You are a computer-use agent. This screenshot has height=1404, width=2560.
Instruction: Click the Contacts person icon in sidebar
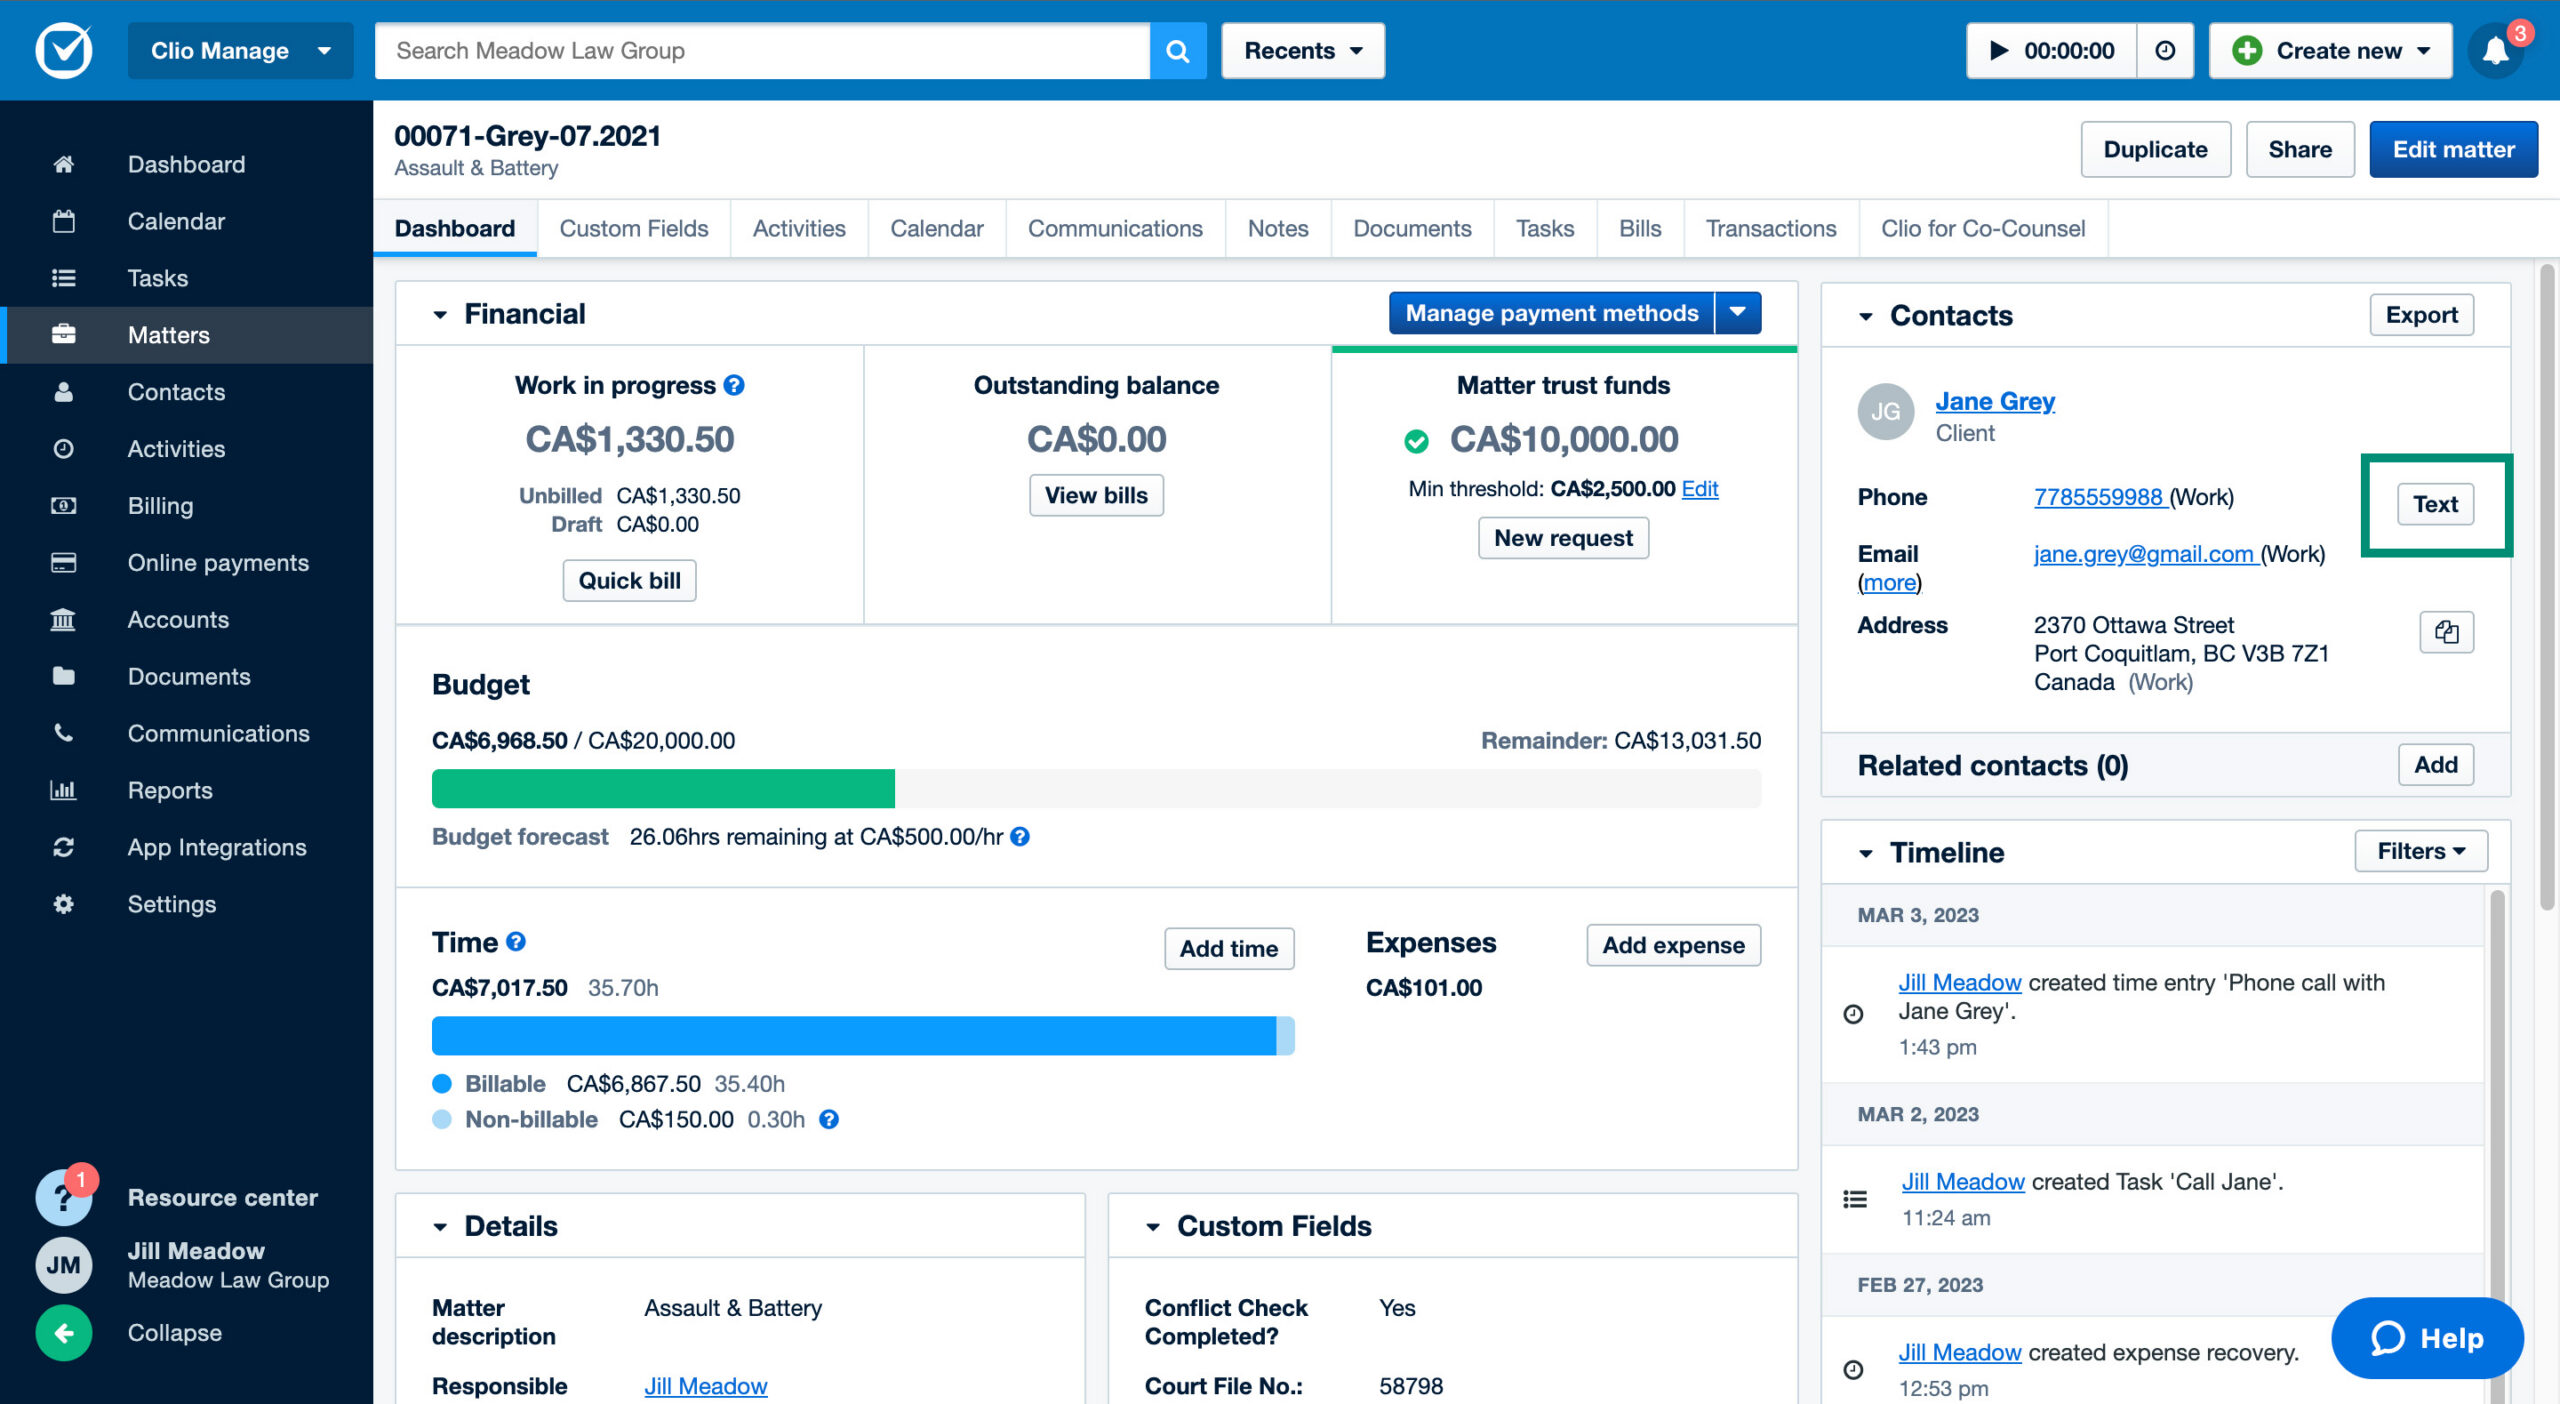click(63, 391)
